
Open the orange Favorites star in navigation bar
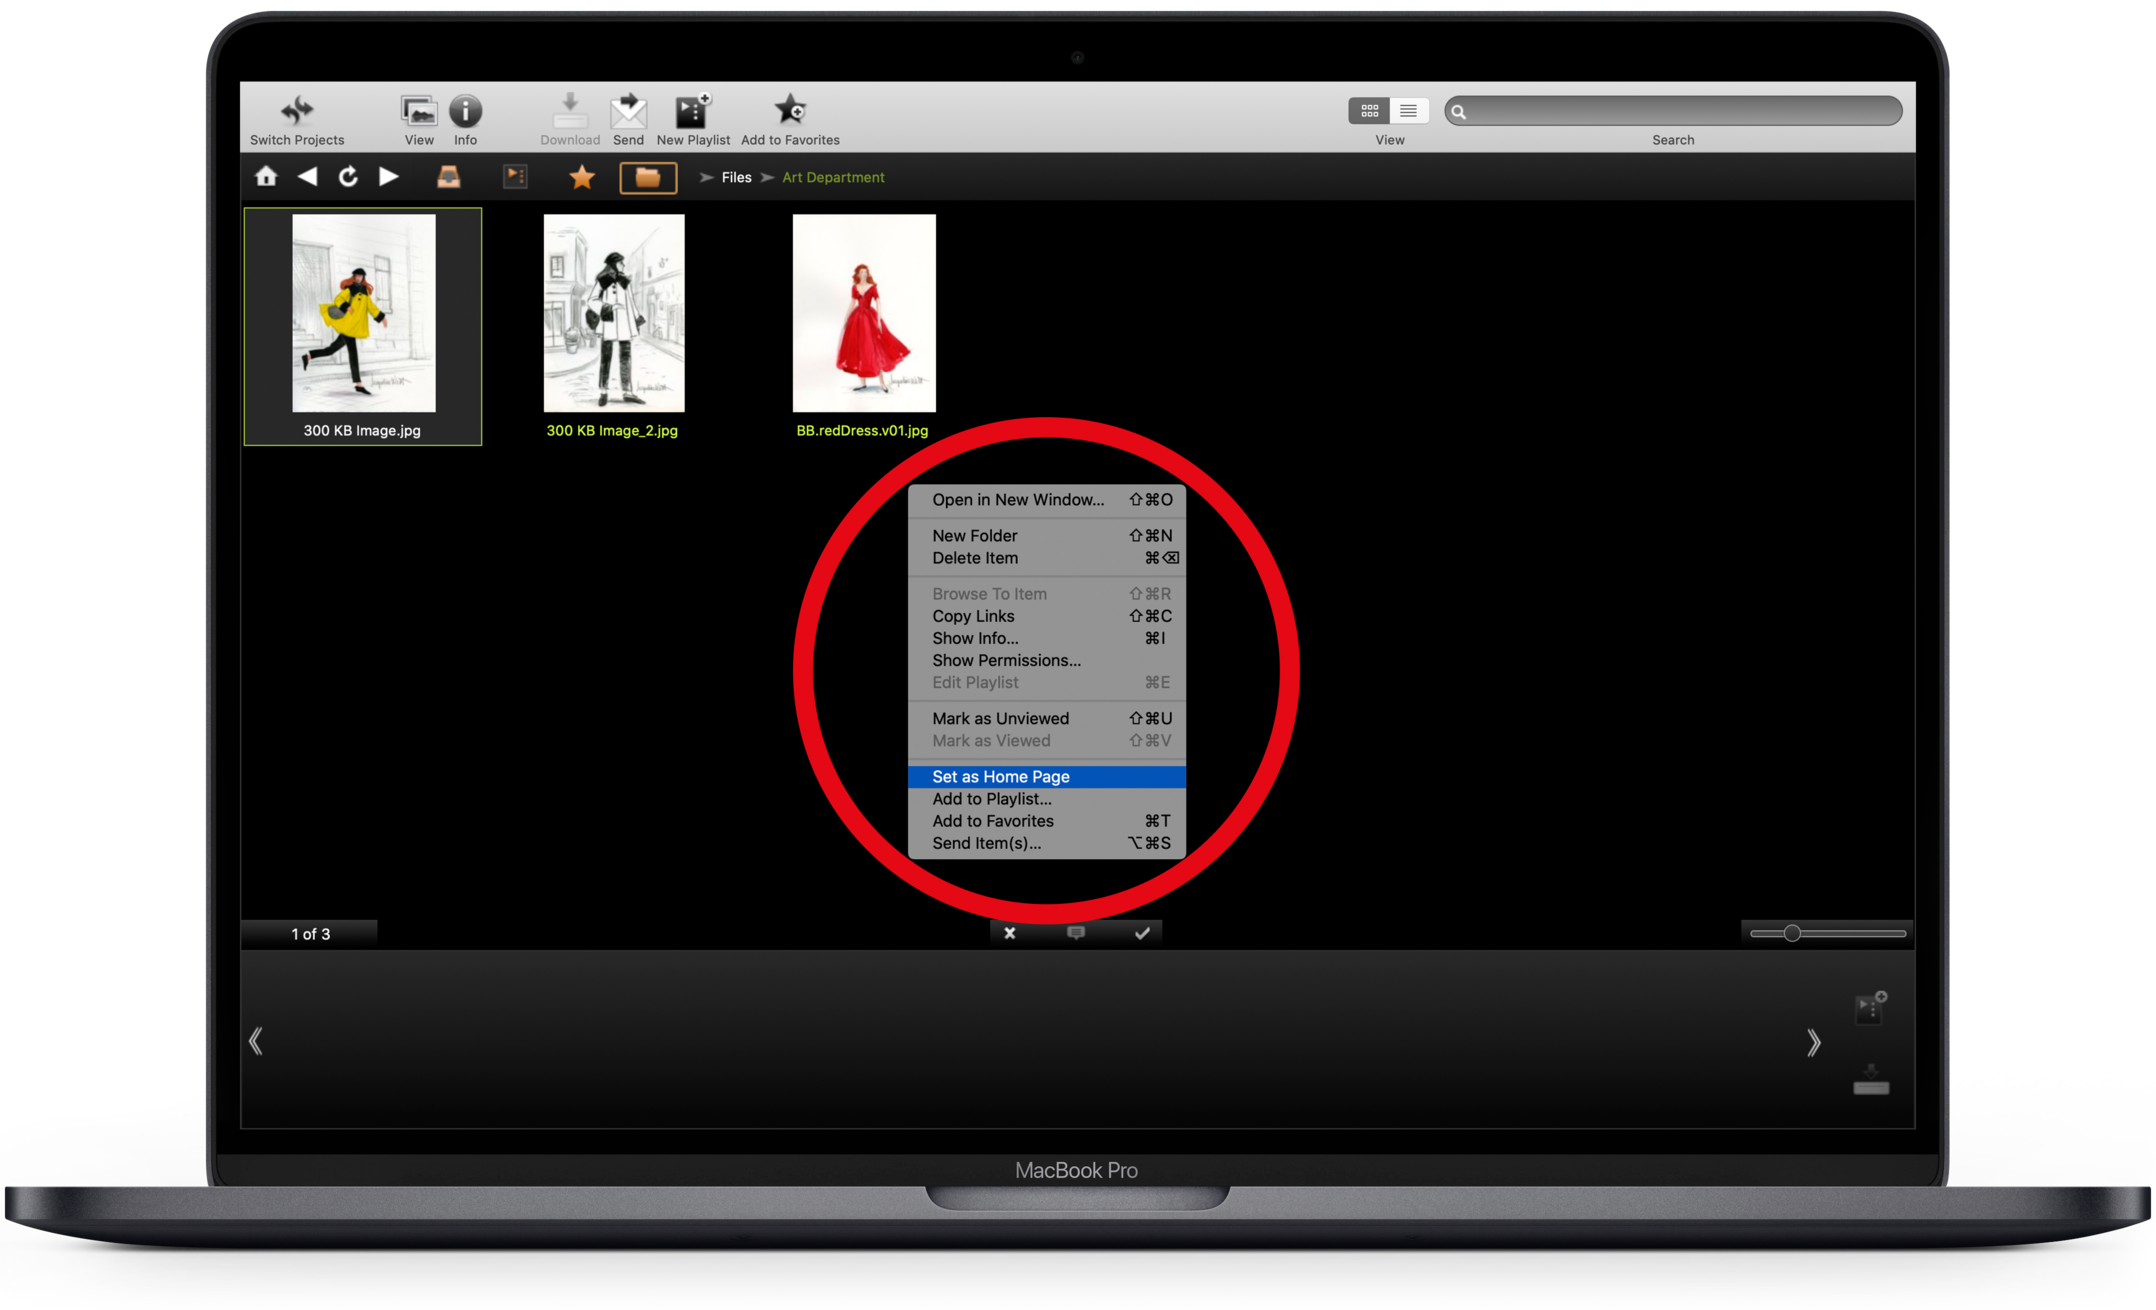point(582,178)
